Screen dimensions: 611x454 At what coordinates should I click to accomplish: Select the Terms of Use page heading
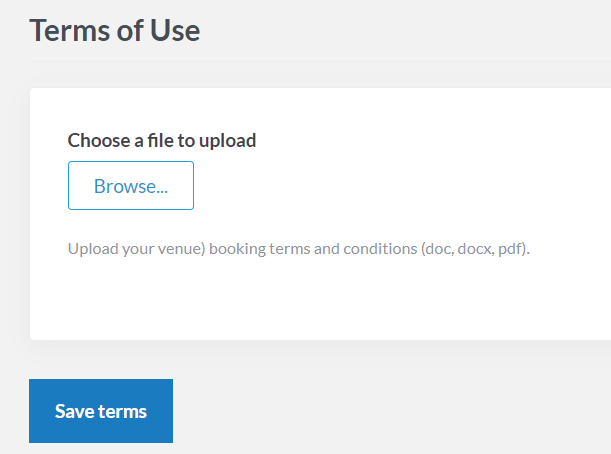115,30
